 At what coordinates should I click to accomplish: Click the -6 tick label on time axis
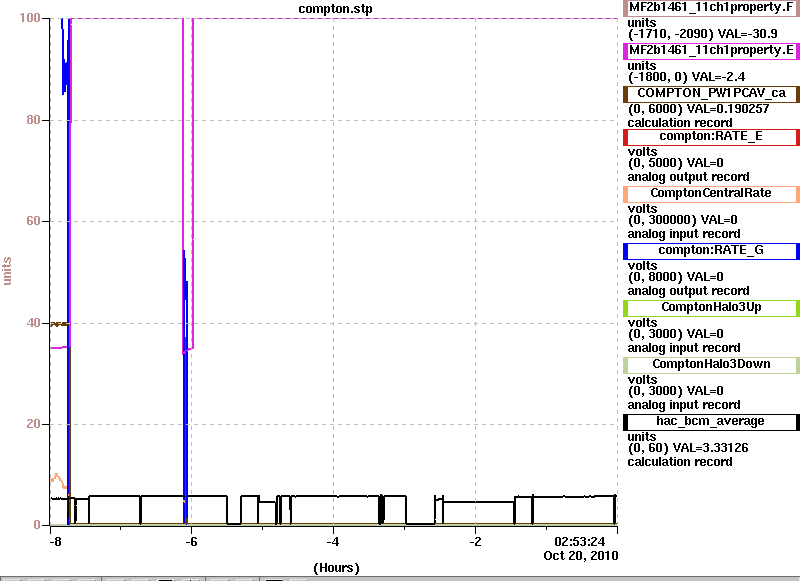pos(191,542)
